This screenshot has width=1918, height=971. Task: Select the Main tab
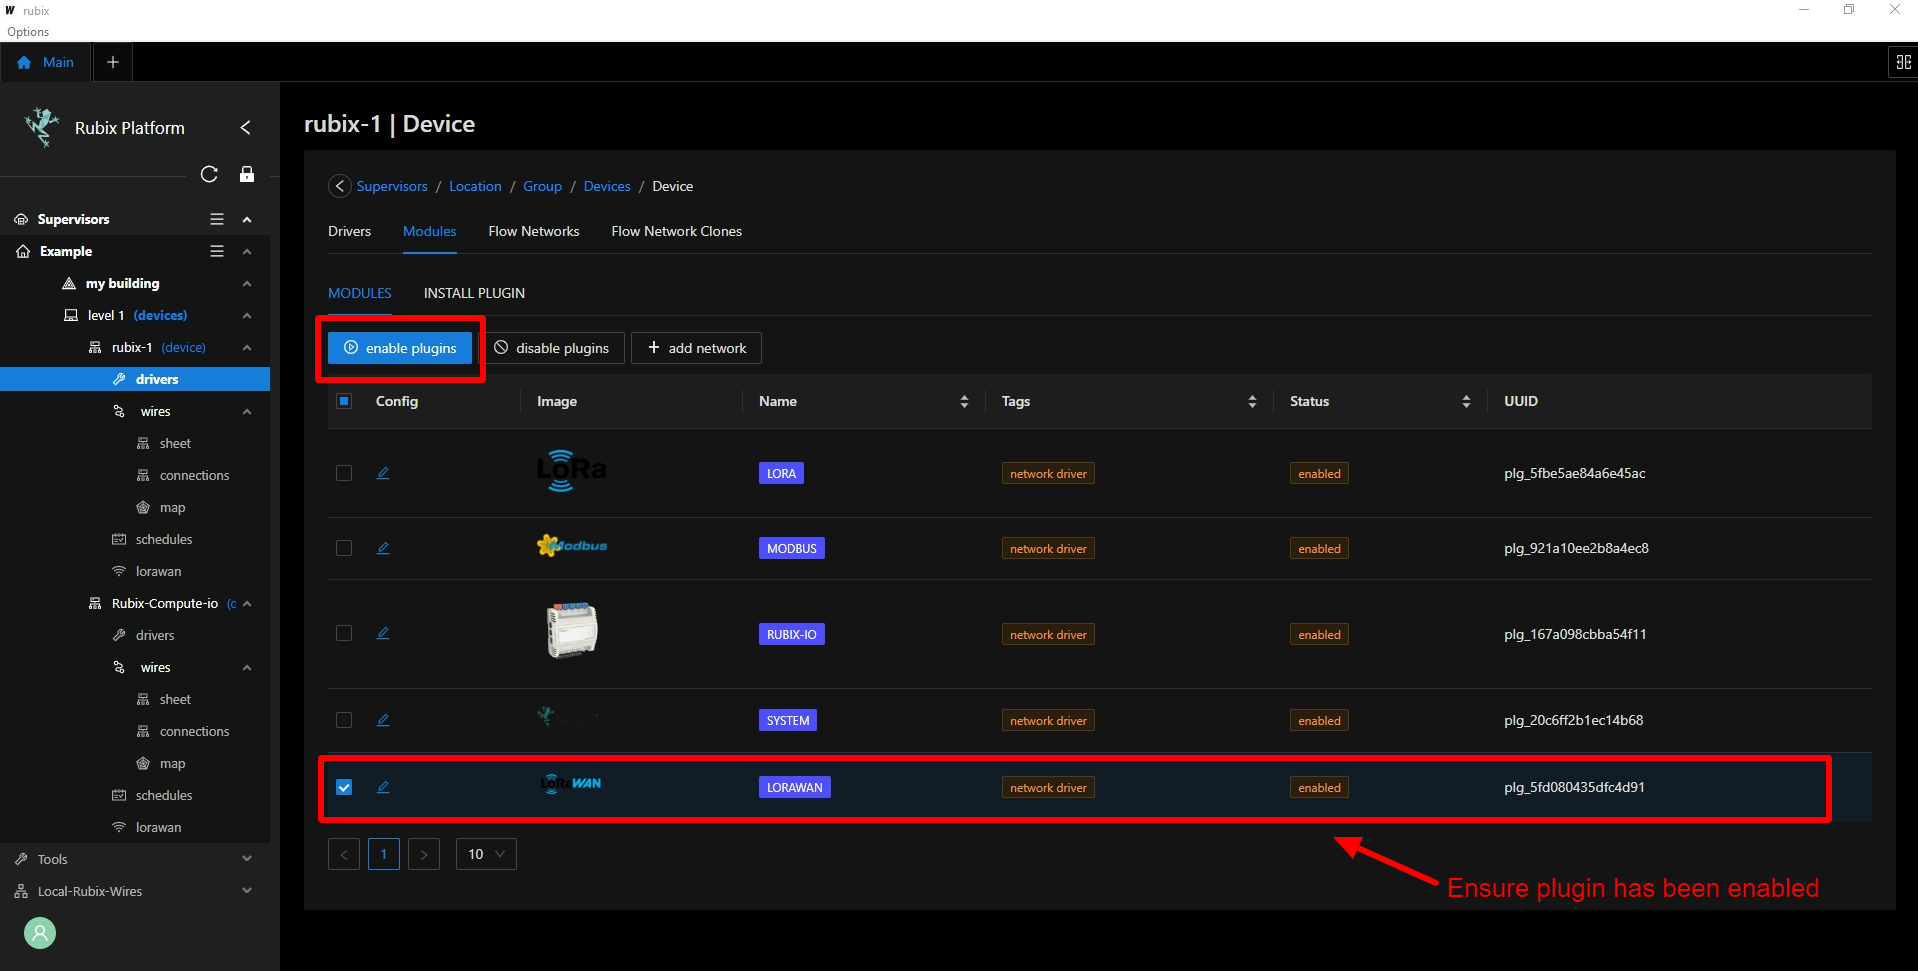pyautogui.click(x=46, y=62)
